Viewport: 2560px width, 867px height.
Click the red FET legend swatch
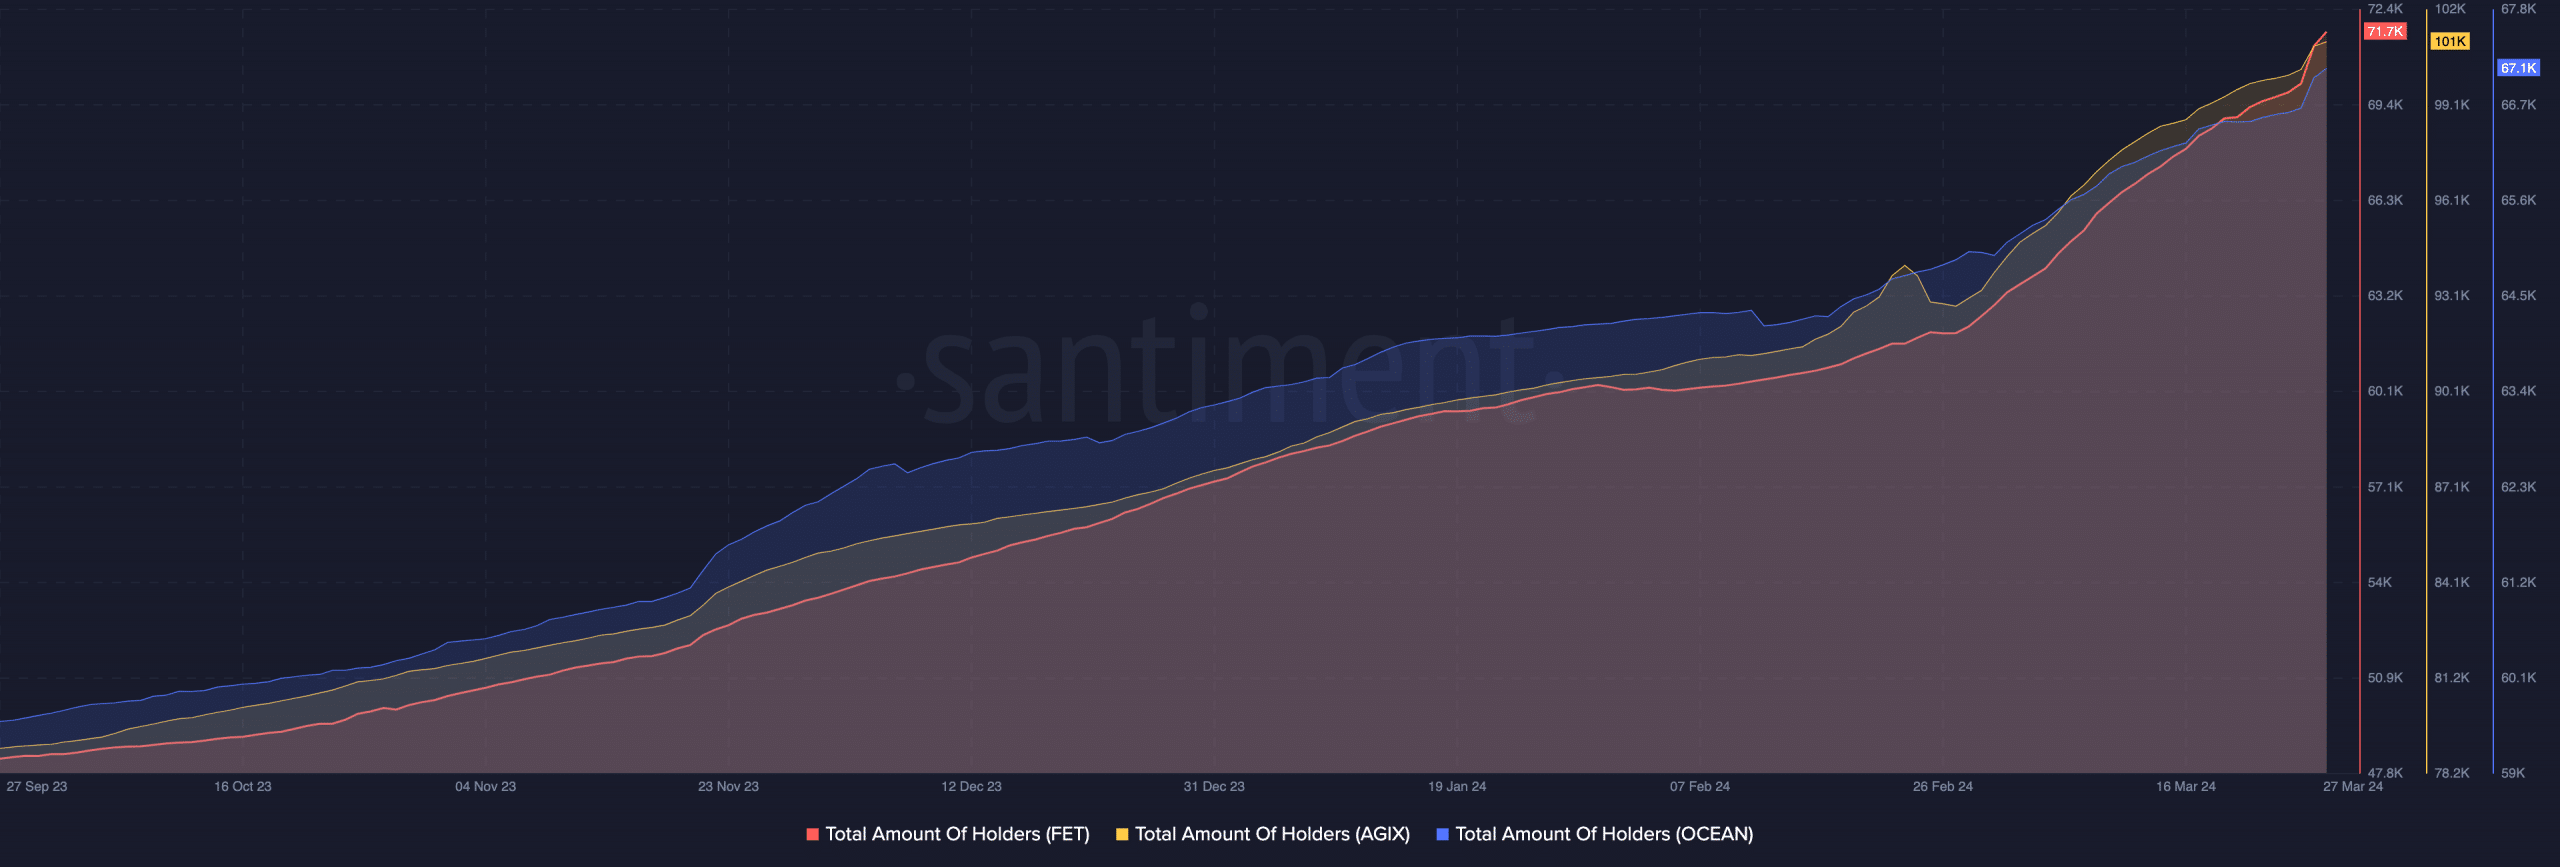click(813, 834)
